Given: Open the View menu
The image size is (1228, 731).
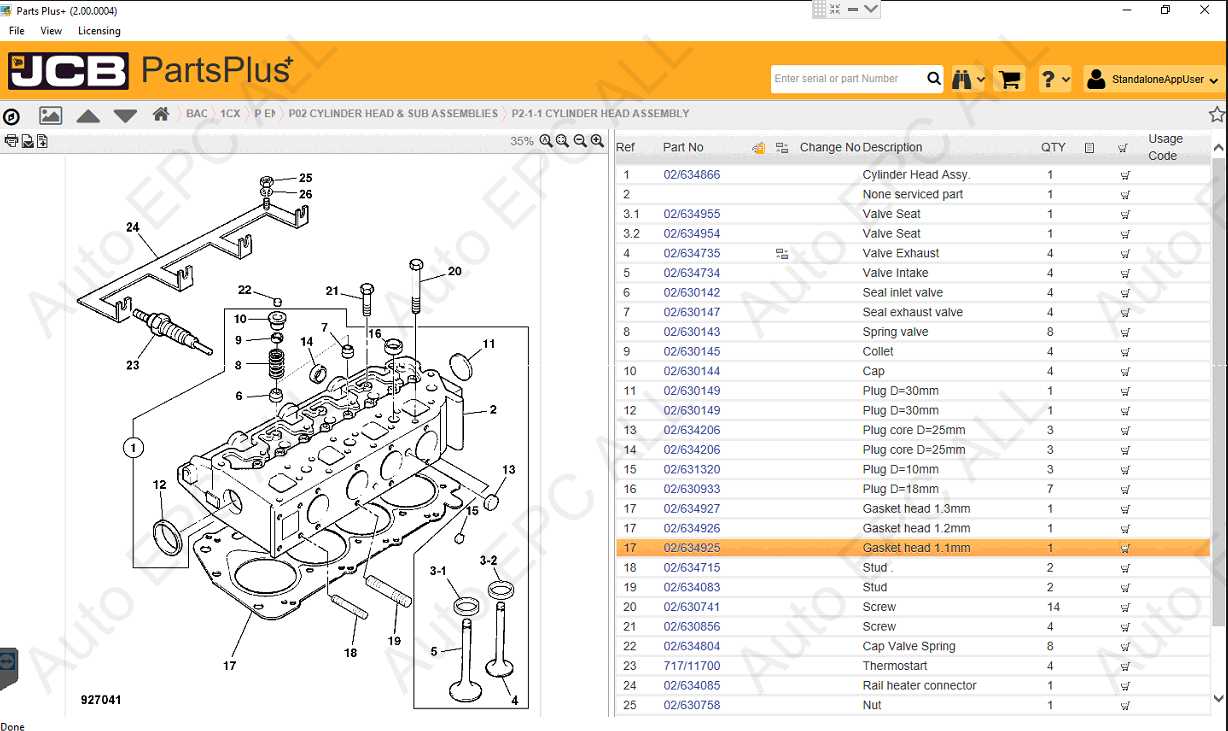Looking at the screenshot, I should pos(50,30).
